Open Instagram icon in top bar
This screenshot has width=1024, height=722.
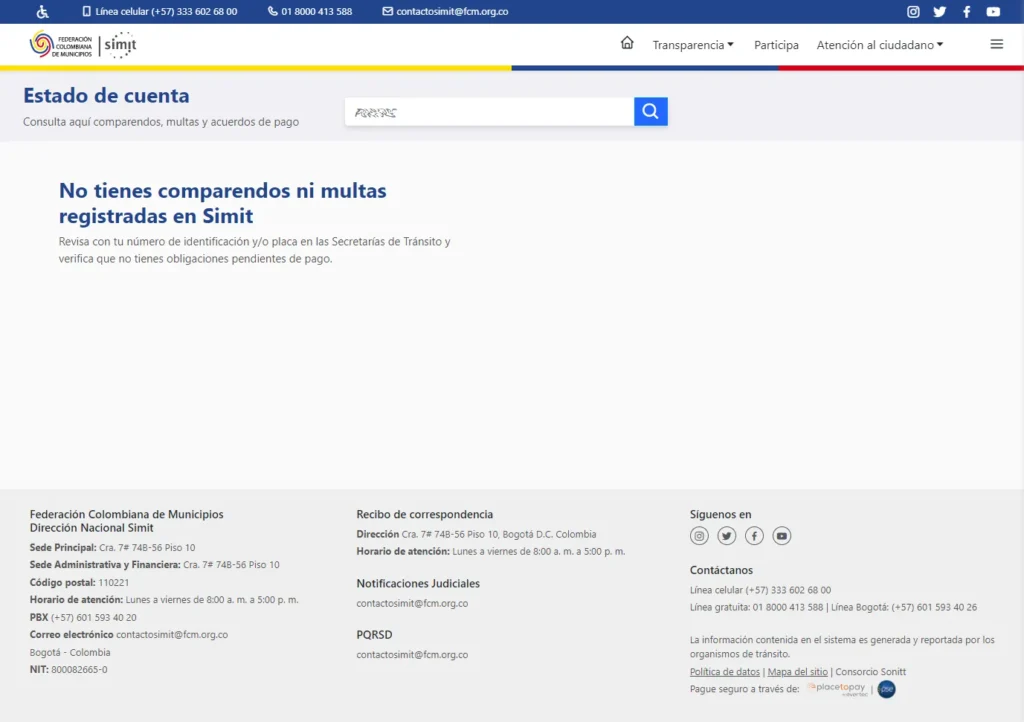coord(913,12)
